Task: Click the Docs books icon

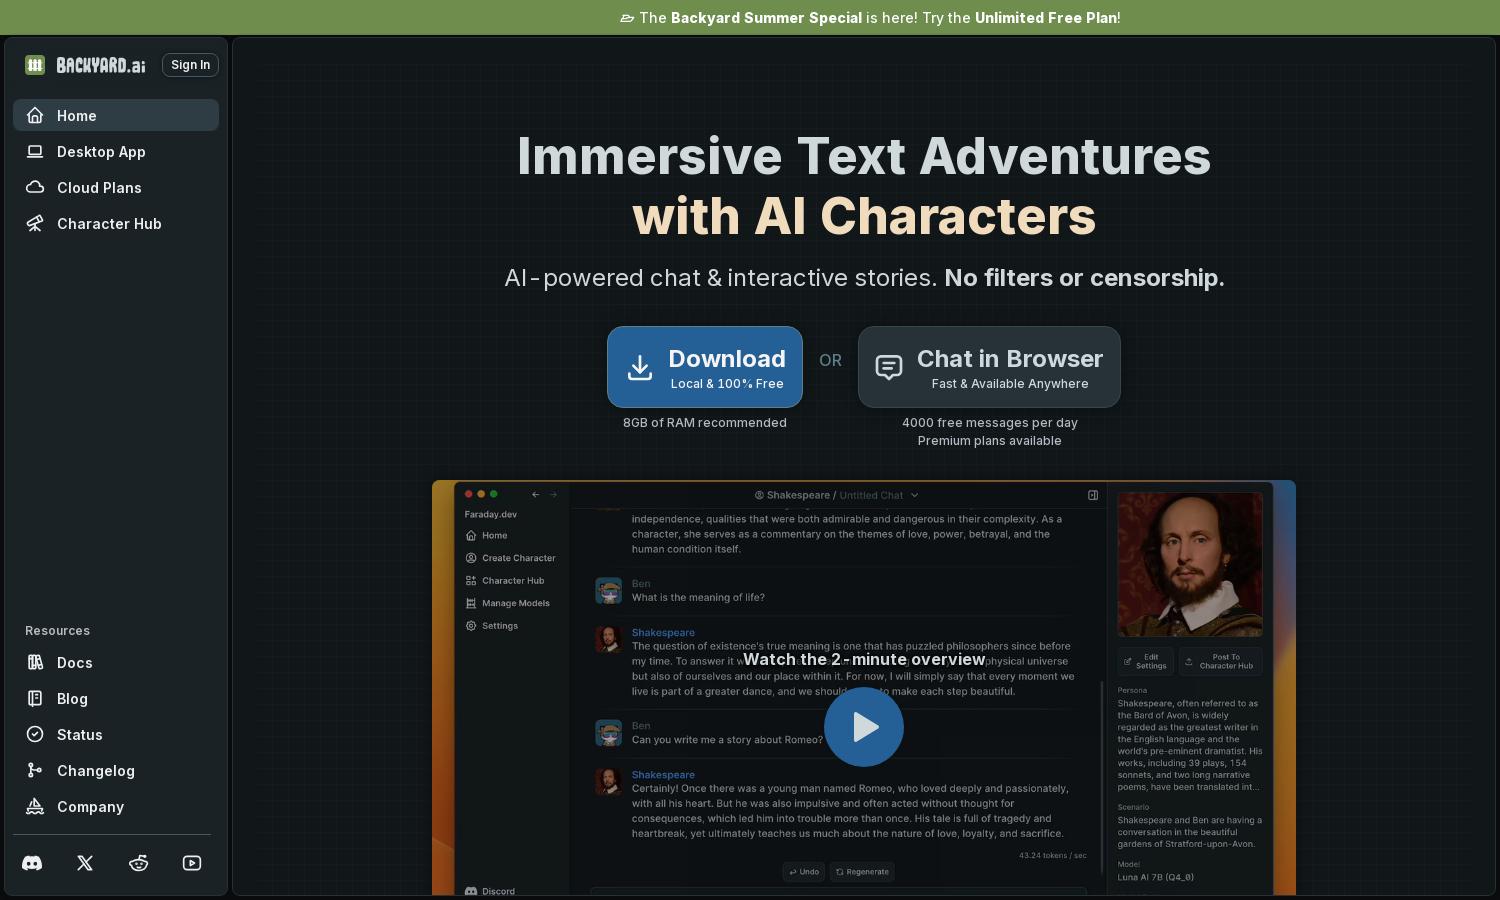Action: [35, 662]
